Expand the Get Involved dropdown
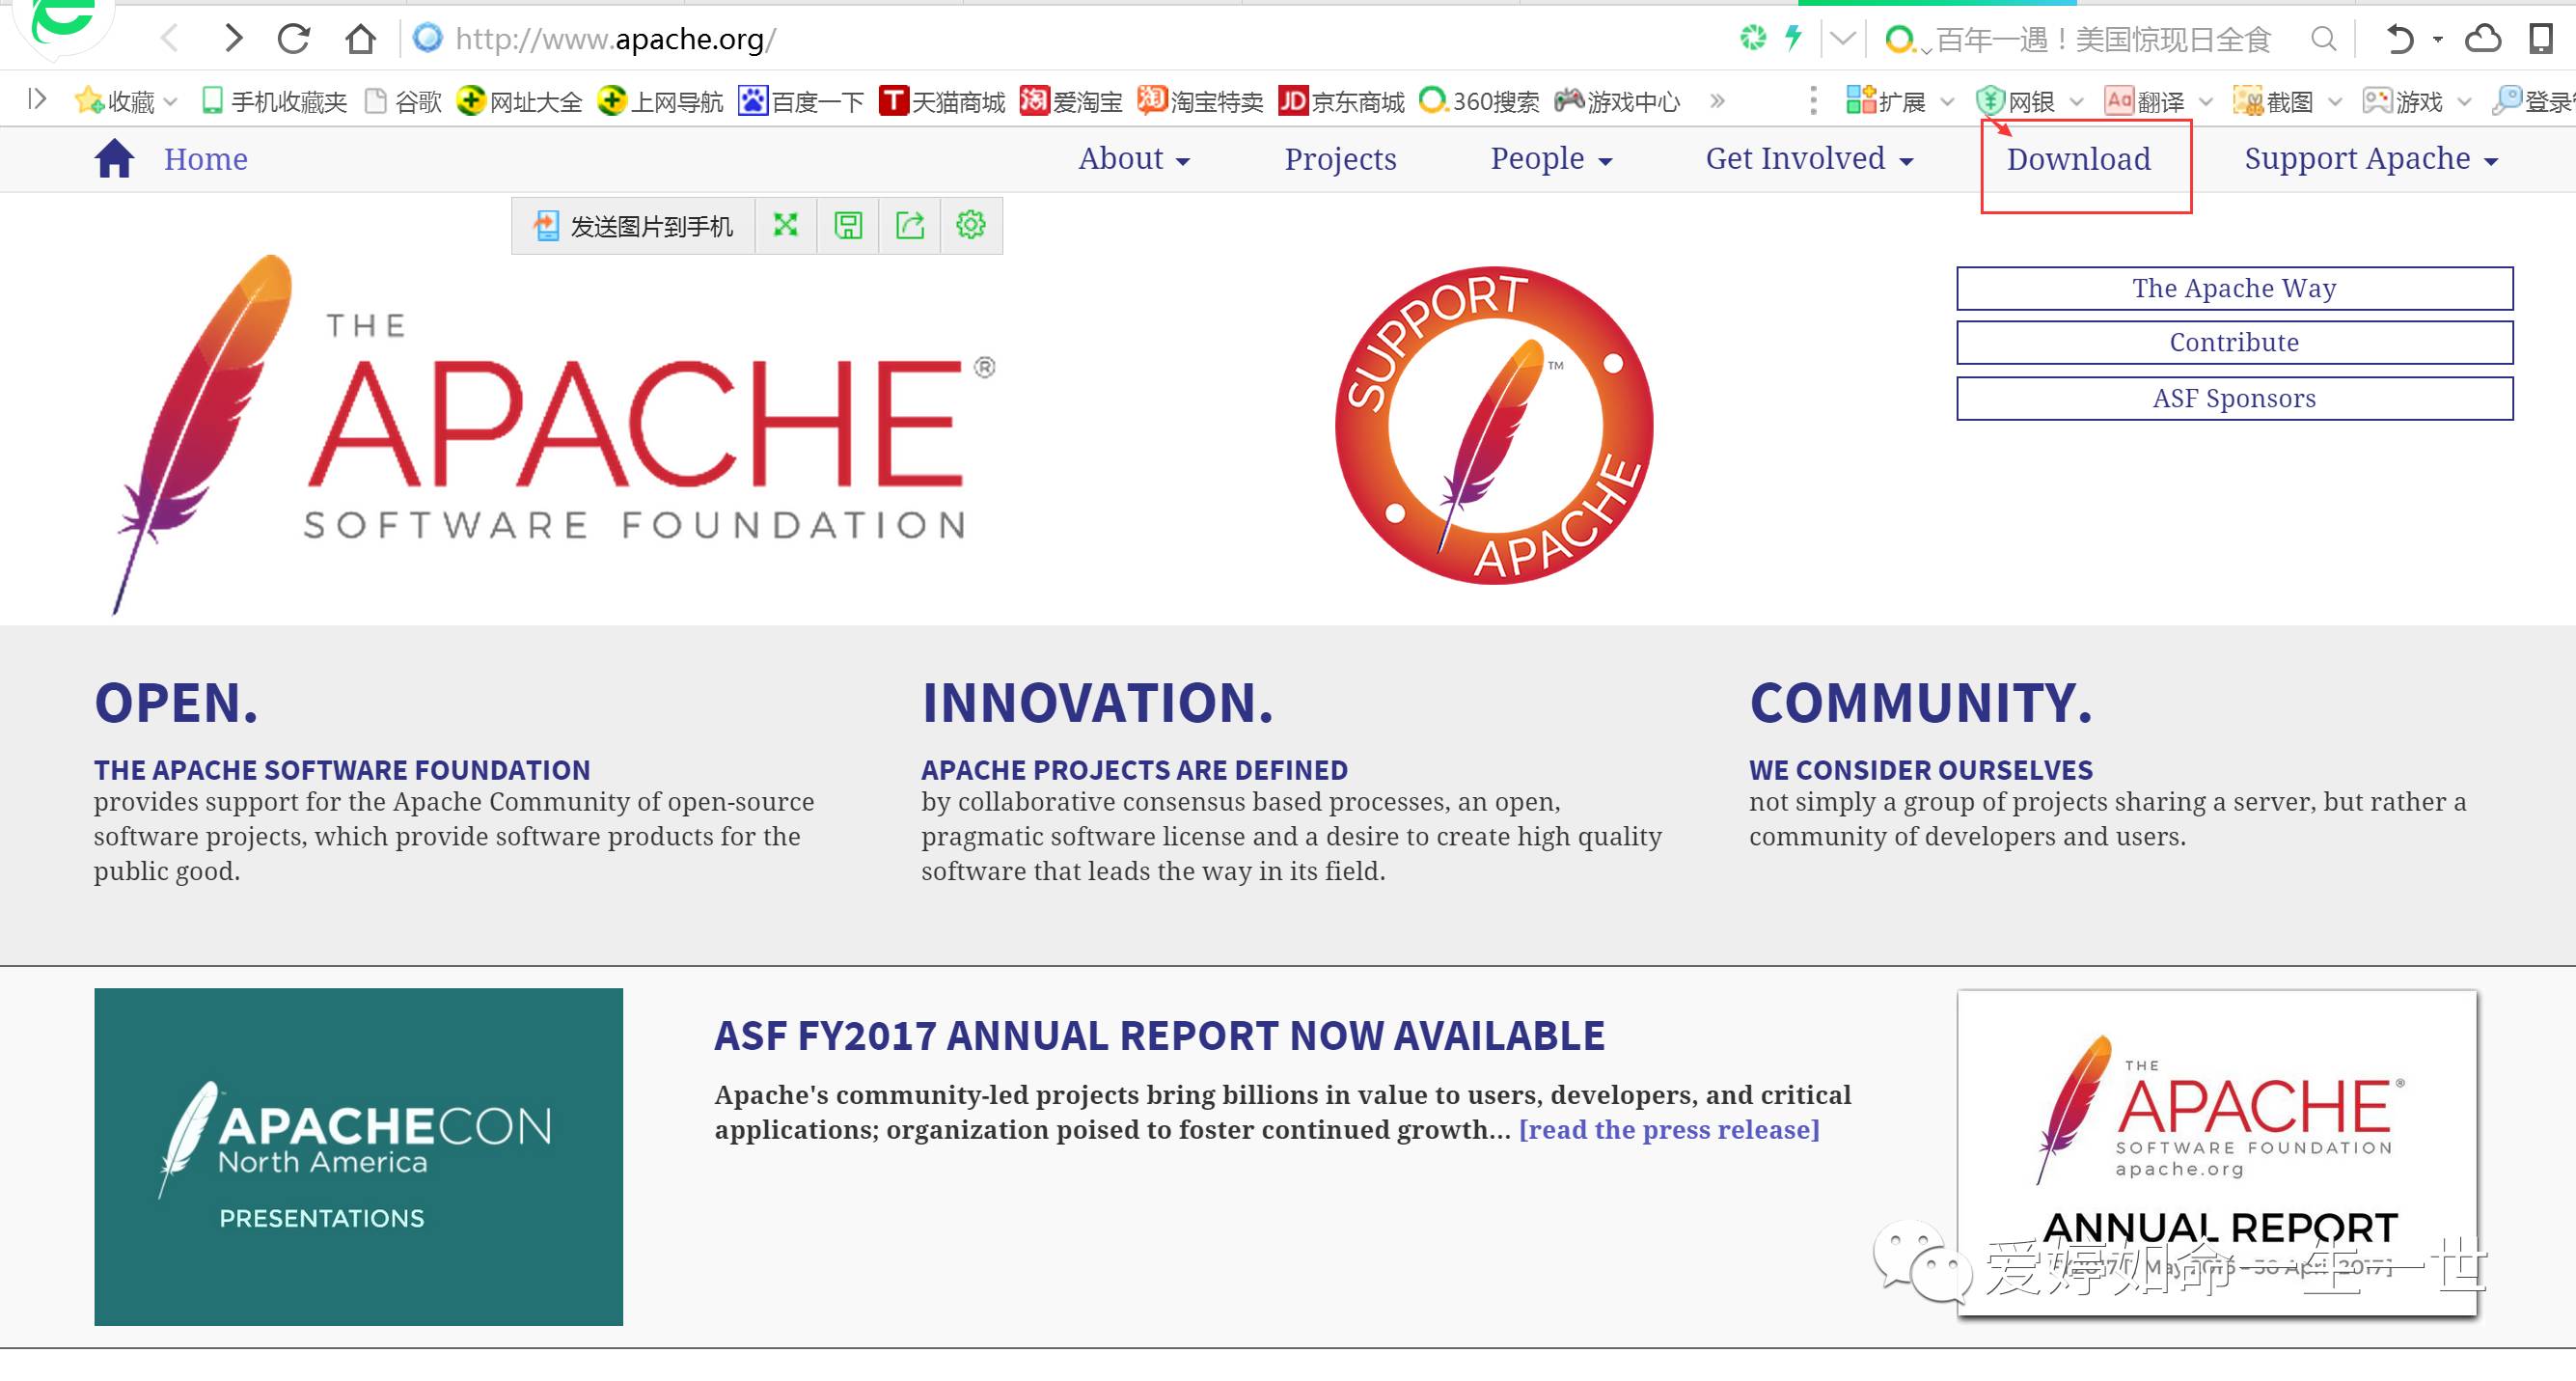The height and width of the screenshot is (1381, 2576). pos(1808,159)
